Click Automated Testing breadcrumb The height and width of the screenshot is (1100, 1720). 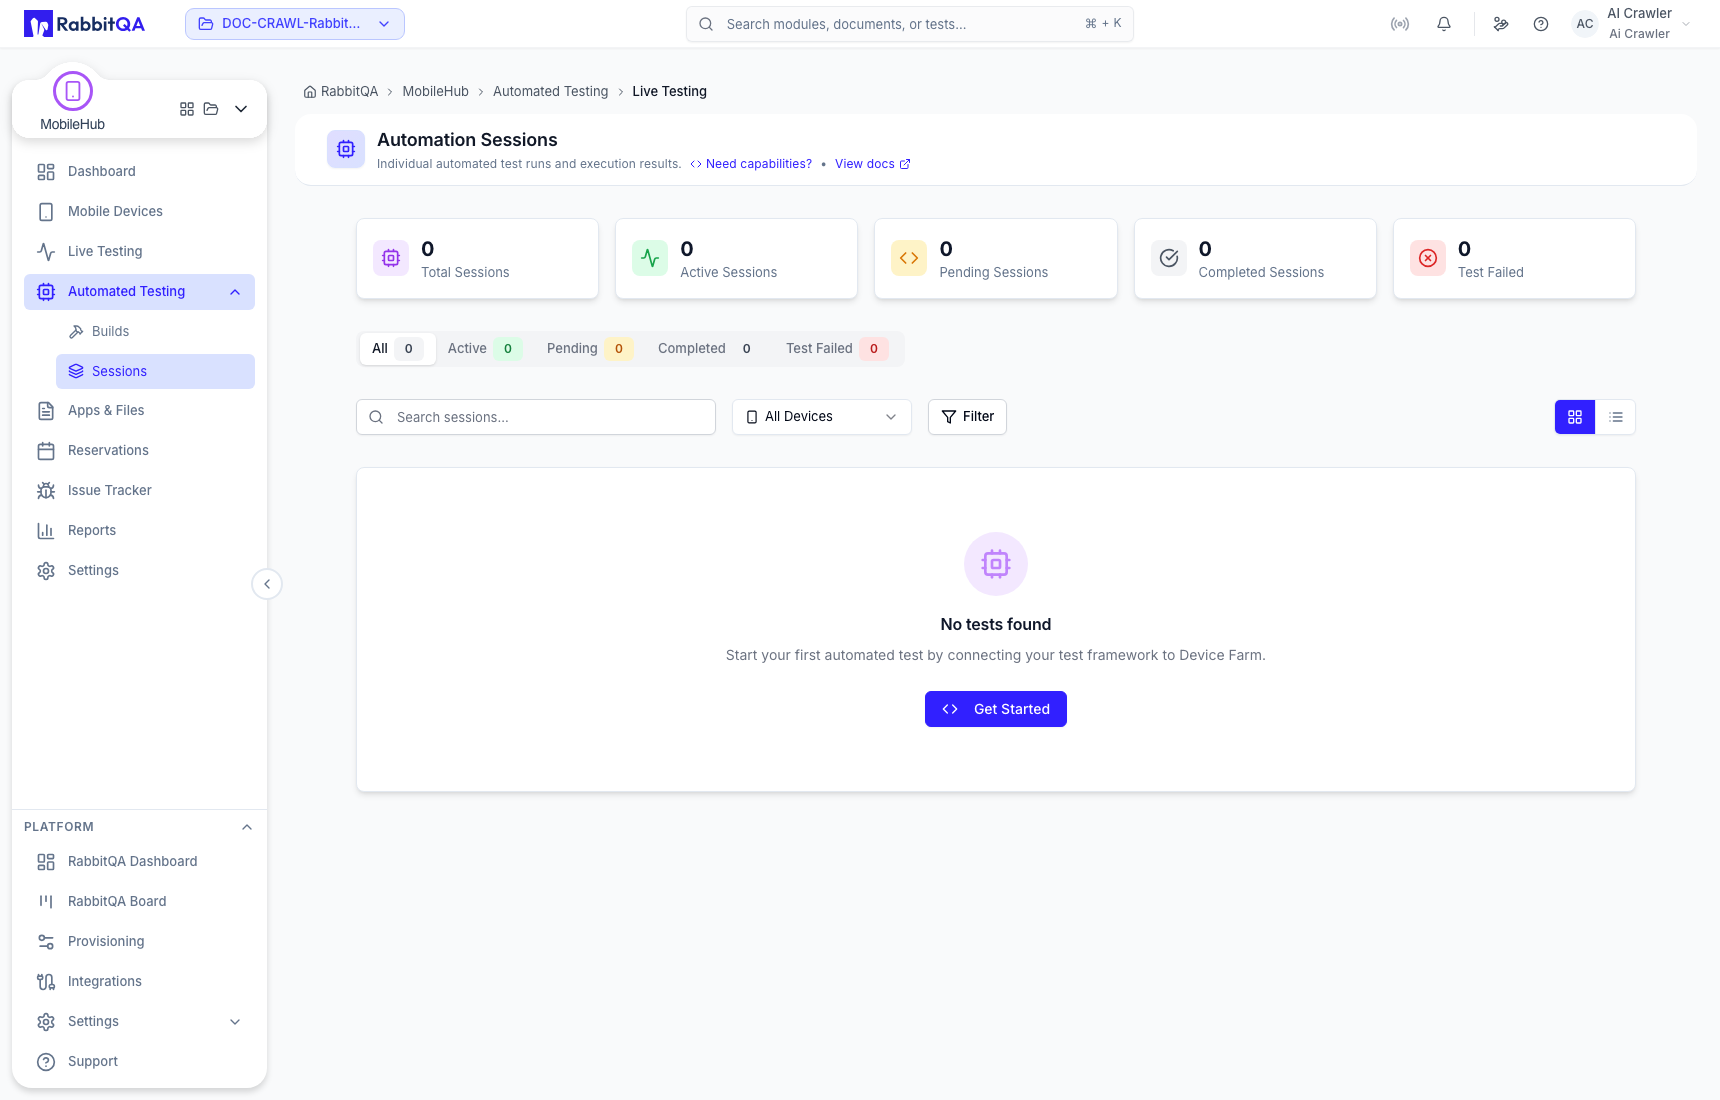click(x=550, y=91)
